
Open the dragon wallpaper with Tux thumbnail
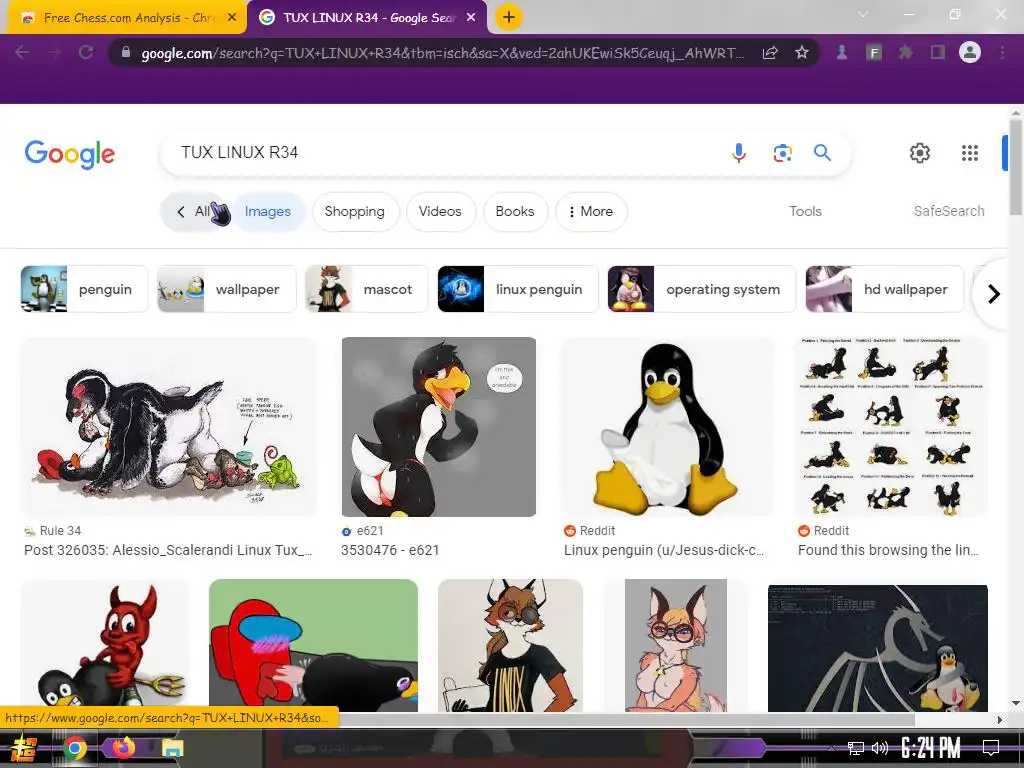pos(878,648)
